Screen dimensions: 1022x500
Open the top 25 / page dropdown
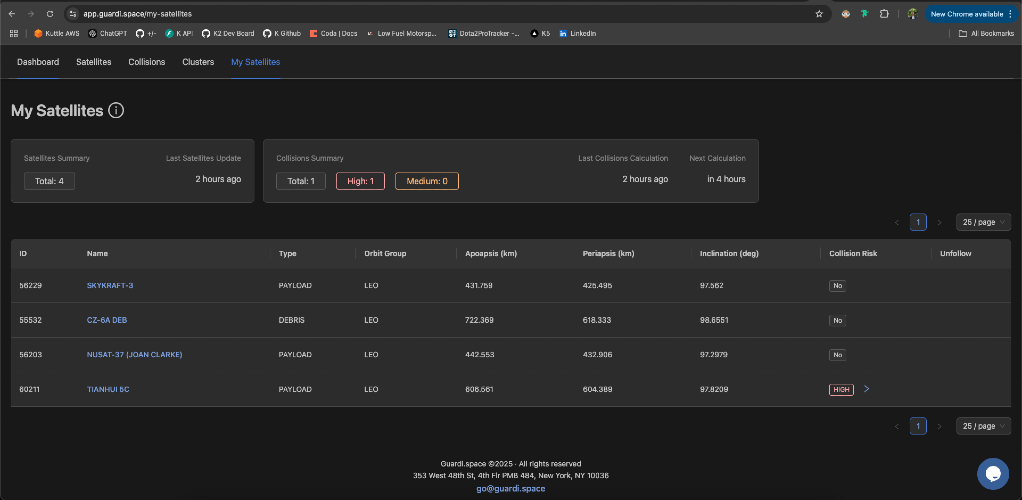click(984, 222)
